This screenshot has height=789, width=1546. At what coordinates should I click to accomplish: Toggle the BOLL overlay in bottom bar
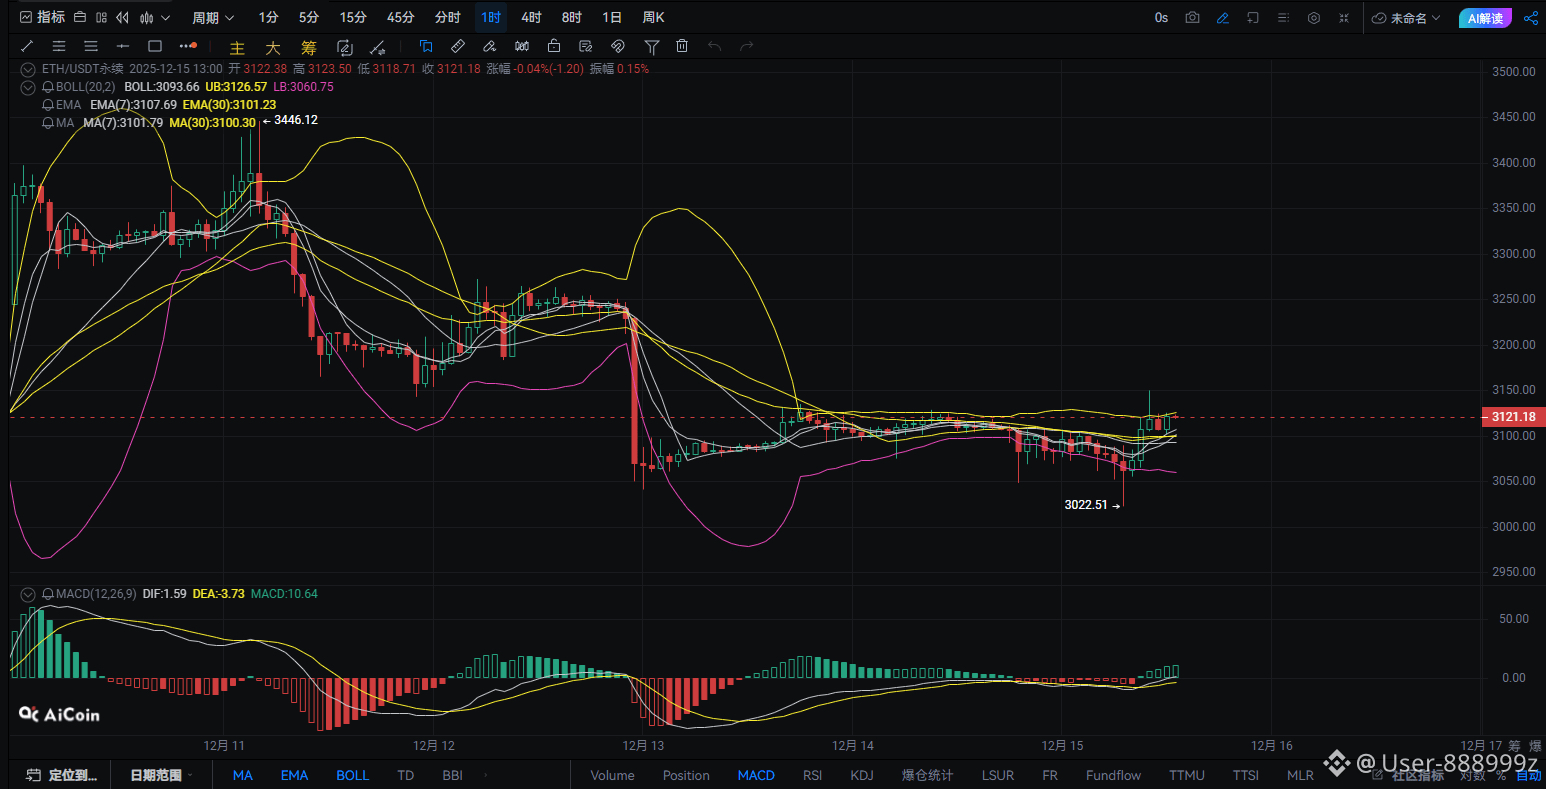click(x=353, y=775)
